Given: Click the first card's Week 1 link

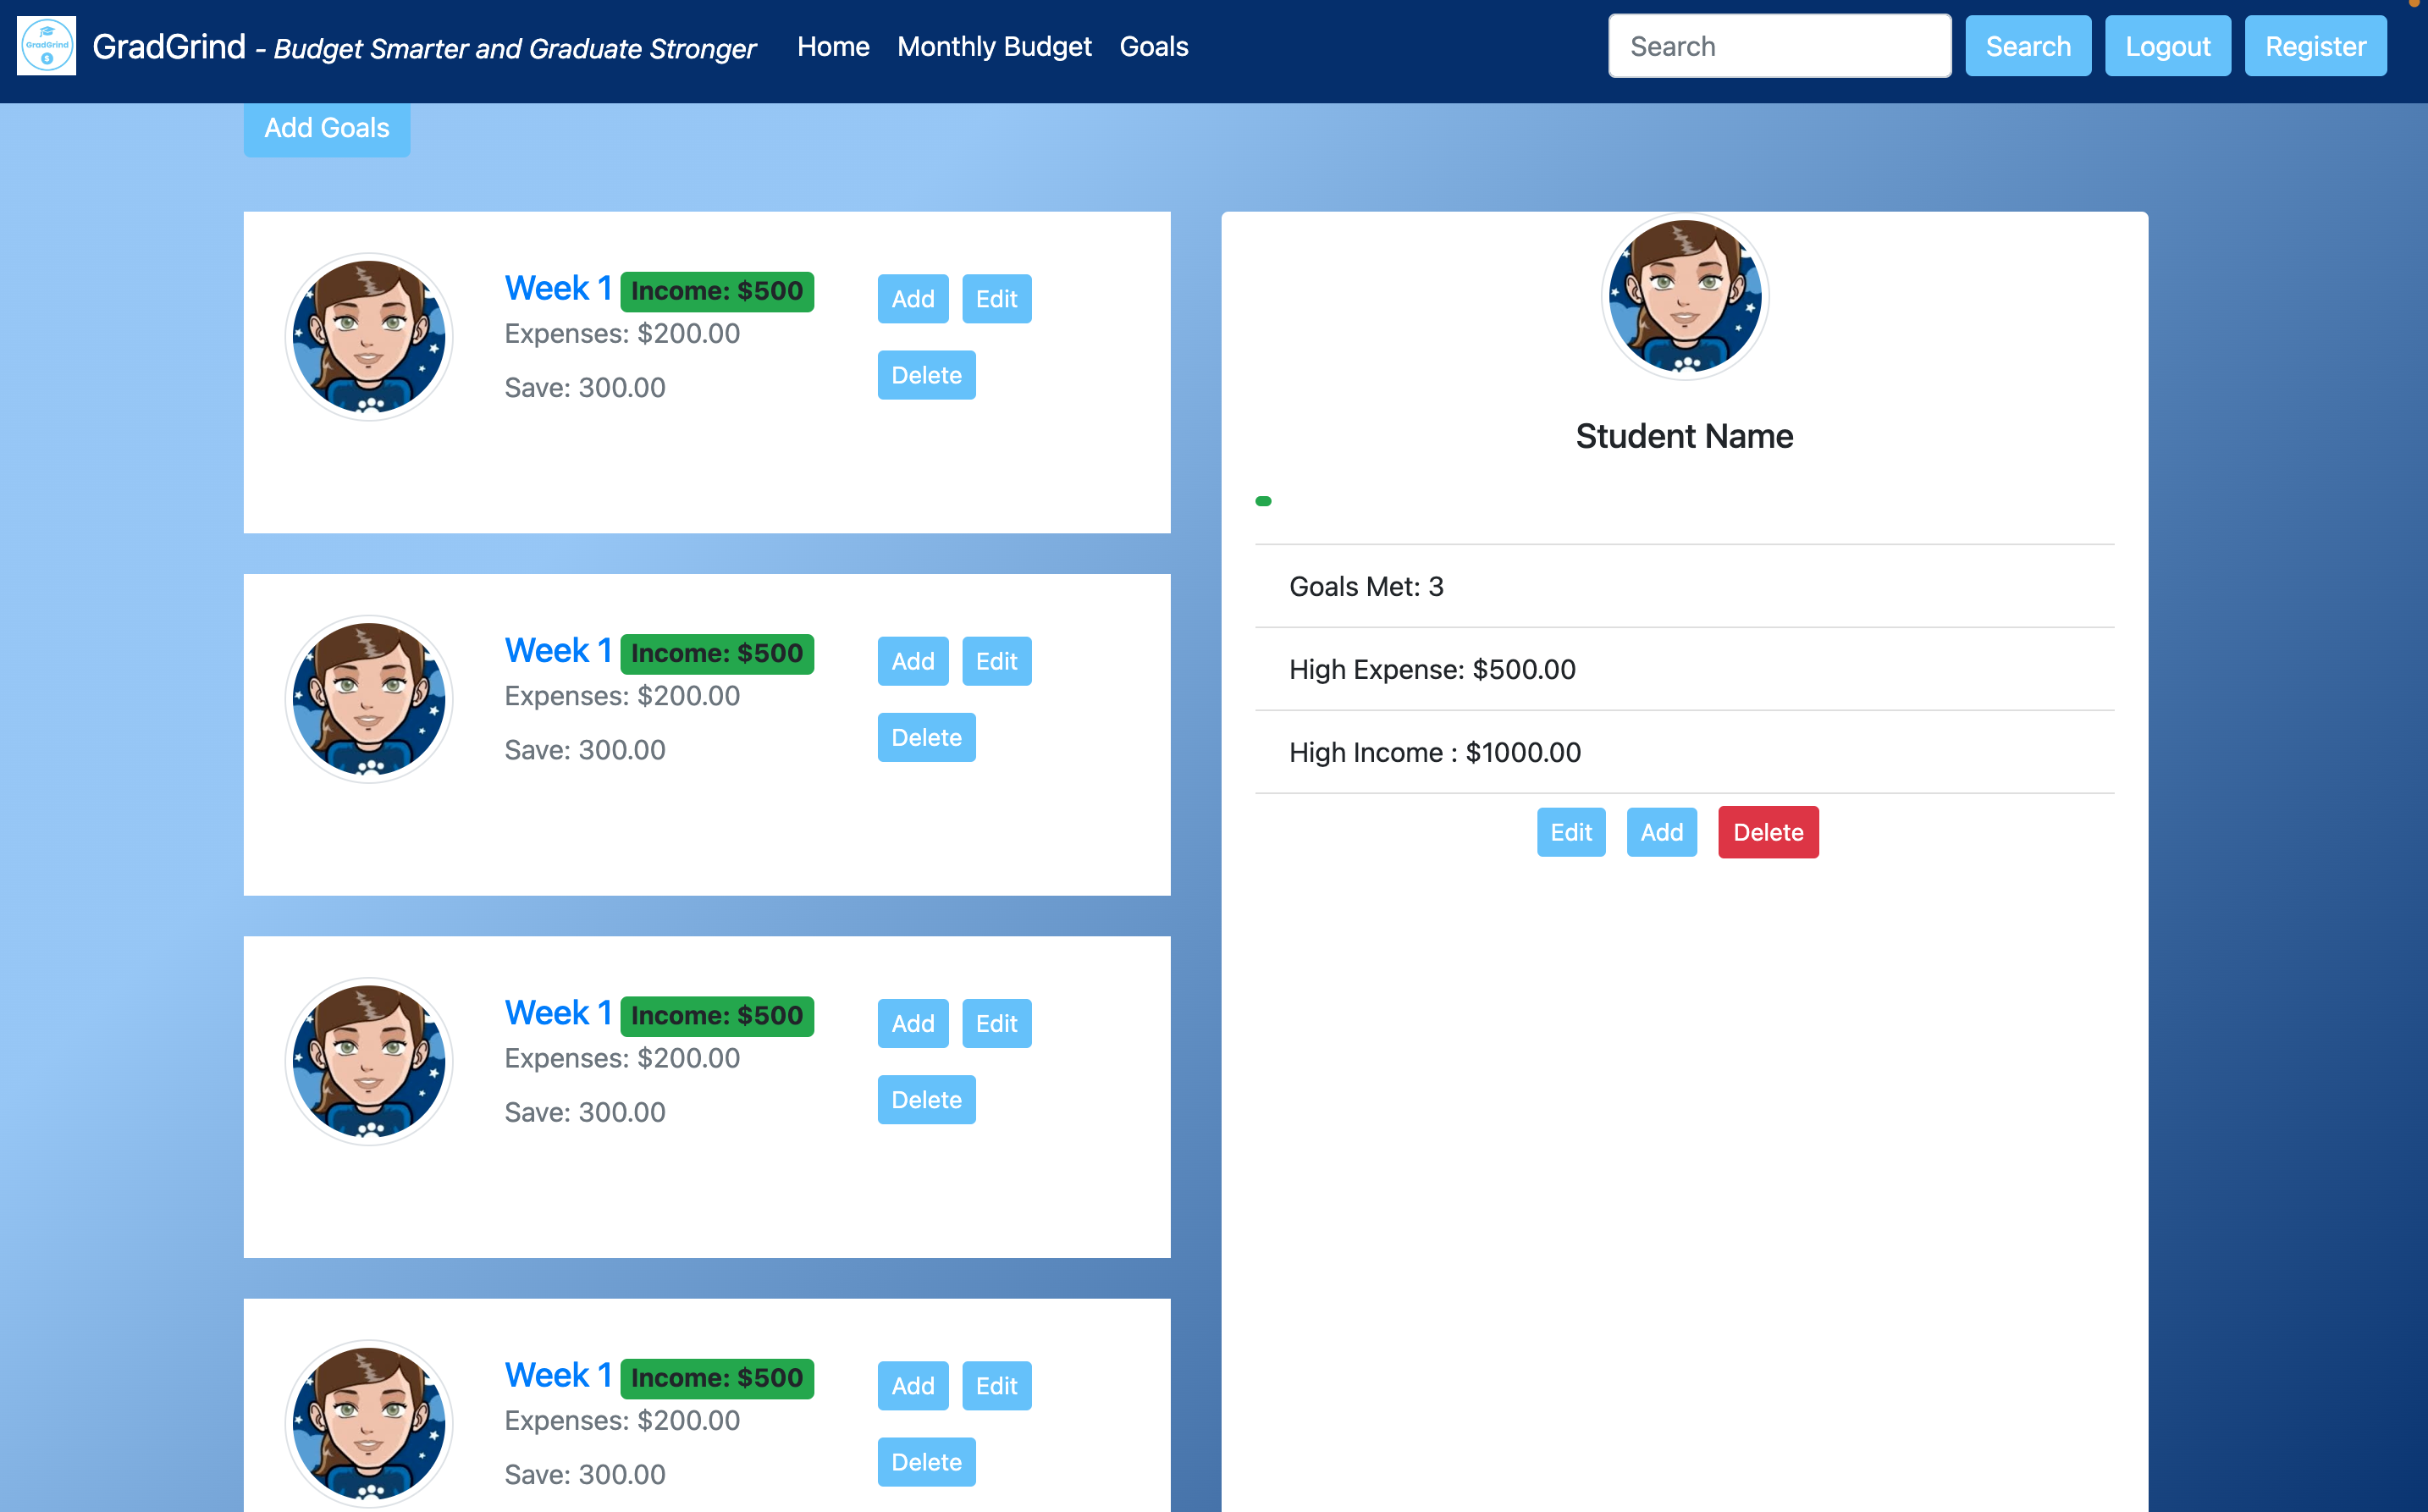Looking at the screenshot, I should point(557,288).
